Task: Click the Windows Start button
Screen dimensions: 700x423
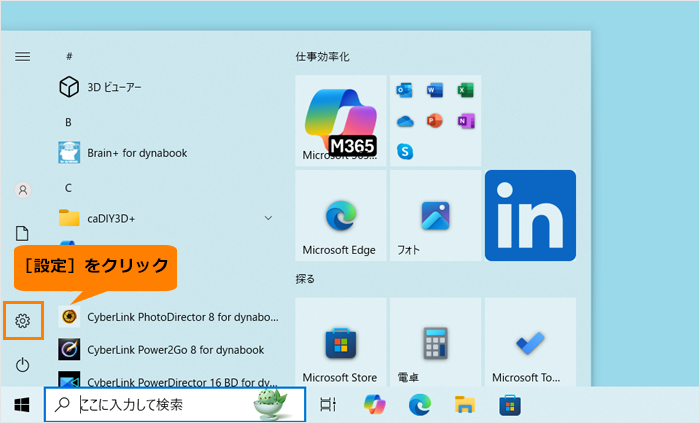Action: 22,405
